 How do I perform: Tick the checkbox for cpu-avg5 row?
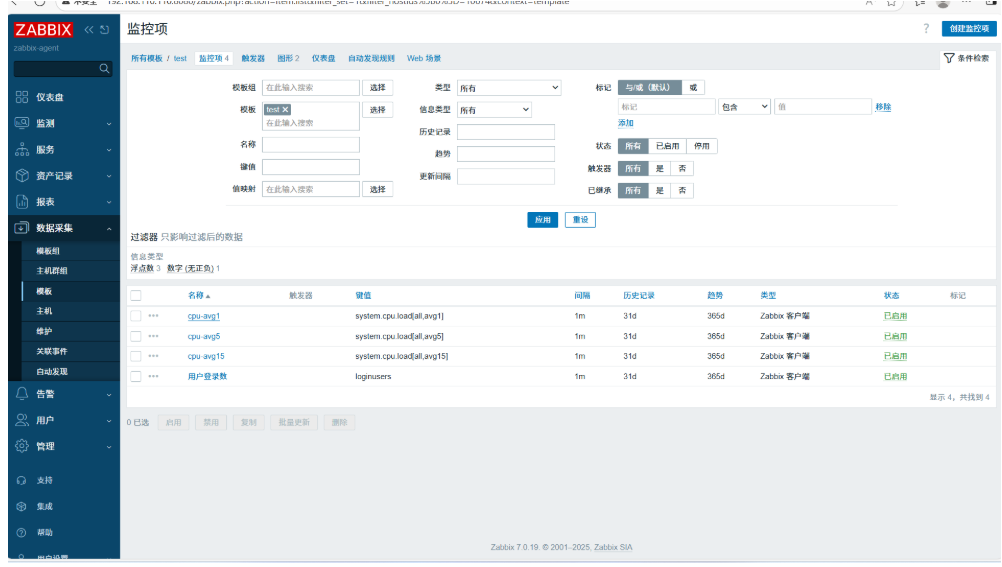click(136, 336)
